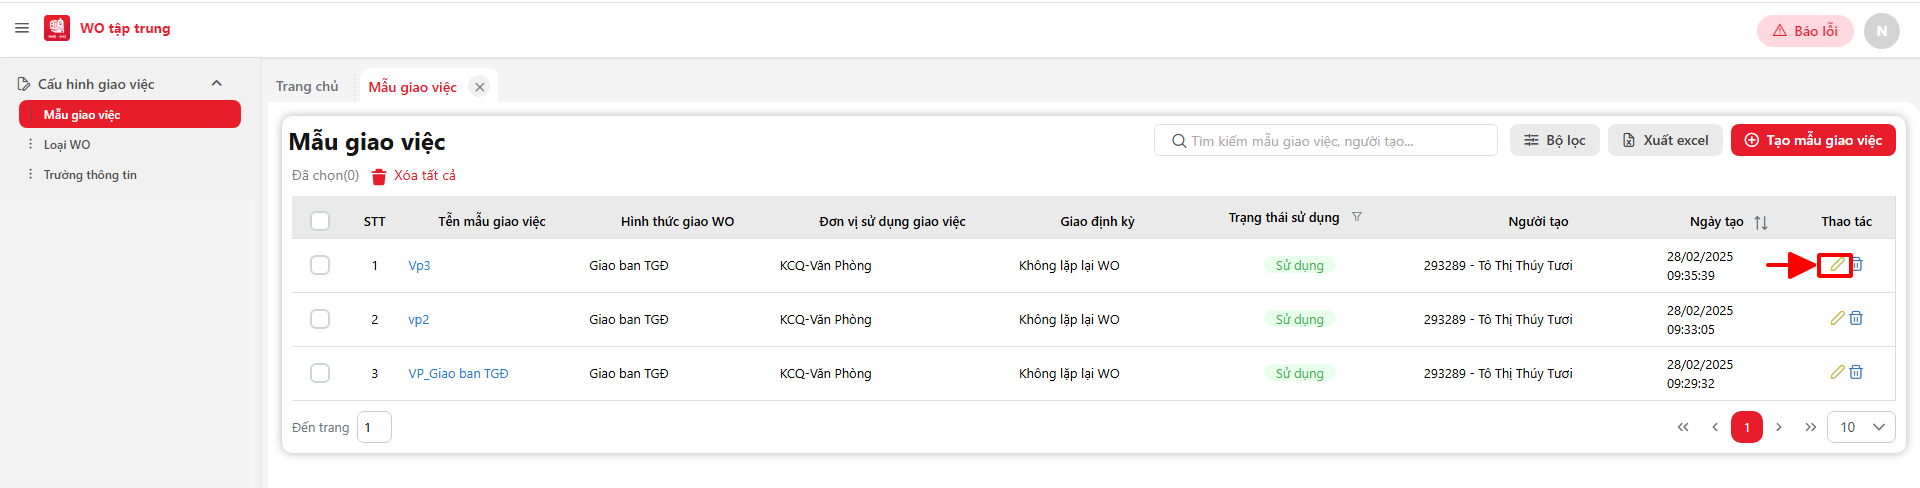Sort by Ngày tạo arrows icon
The height and width of the screenshot is (488, 1920).
[x=1761, y=222]
